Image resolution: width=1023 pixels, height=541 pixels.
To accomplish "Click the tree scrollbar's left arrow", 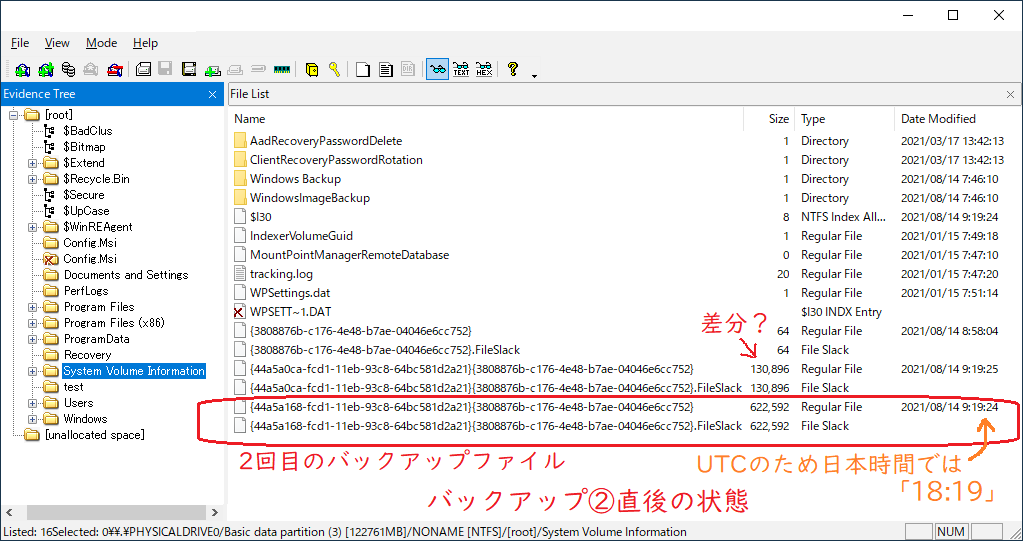I will tap(9, 512).
